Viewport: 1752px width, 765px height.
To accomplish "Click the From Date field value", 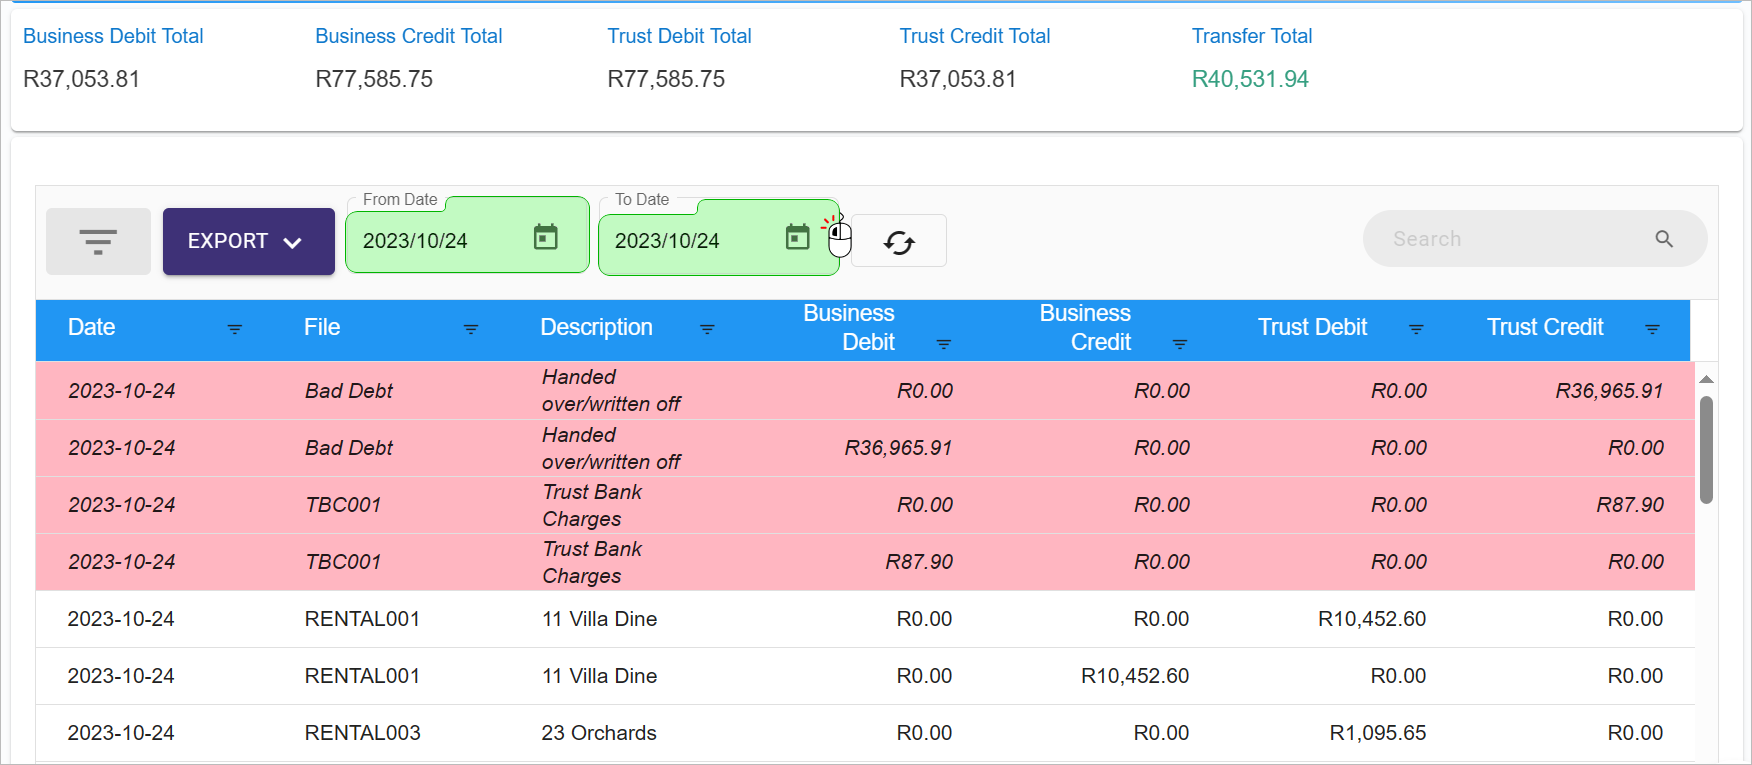I will (415, 241).
